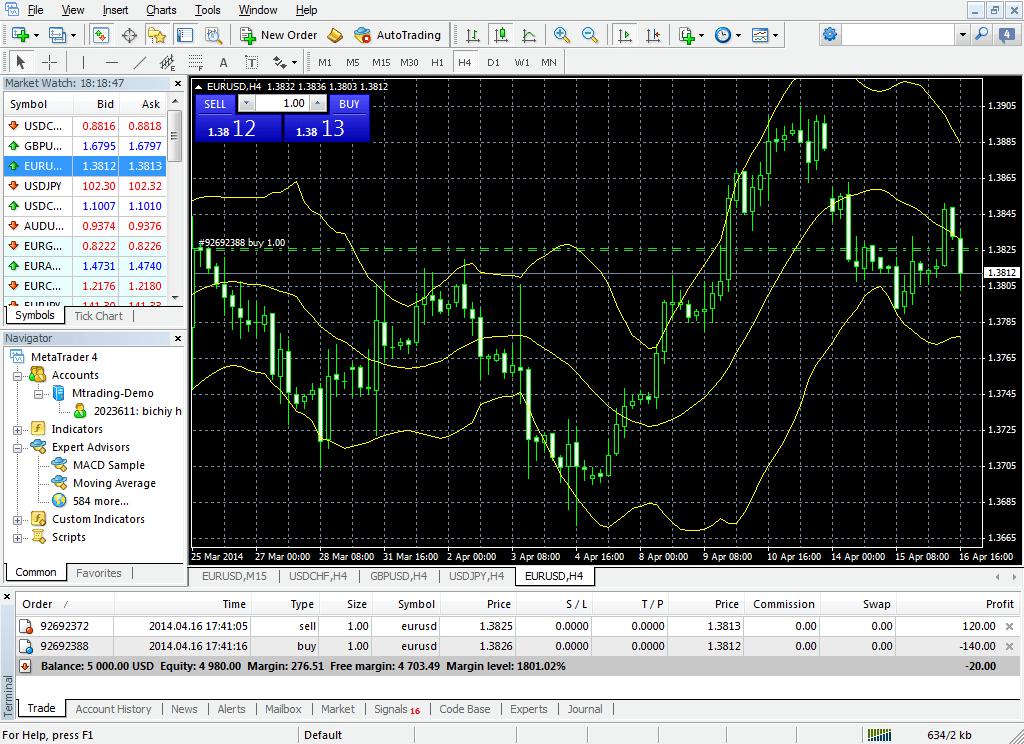1024x744 pixels.
Task: Click the one-click BUY button
Action: [349, 104]
